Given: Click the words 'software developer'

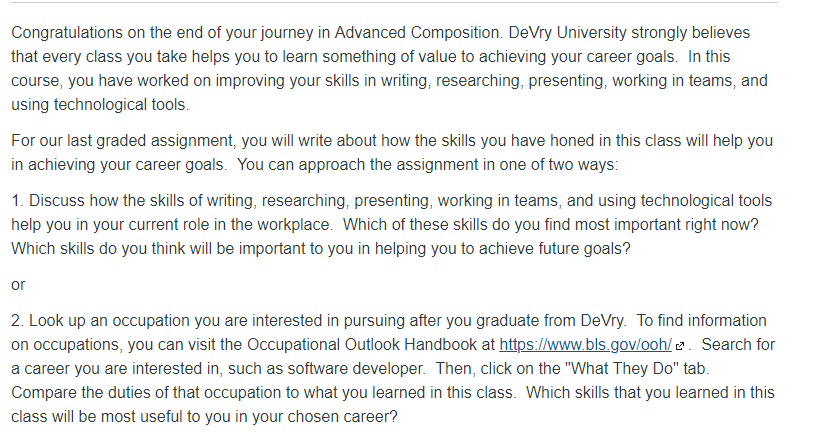Looking at the screenshot, I should [x=356, y=368].
